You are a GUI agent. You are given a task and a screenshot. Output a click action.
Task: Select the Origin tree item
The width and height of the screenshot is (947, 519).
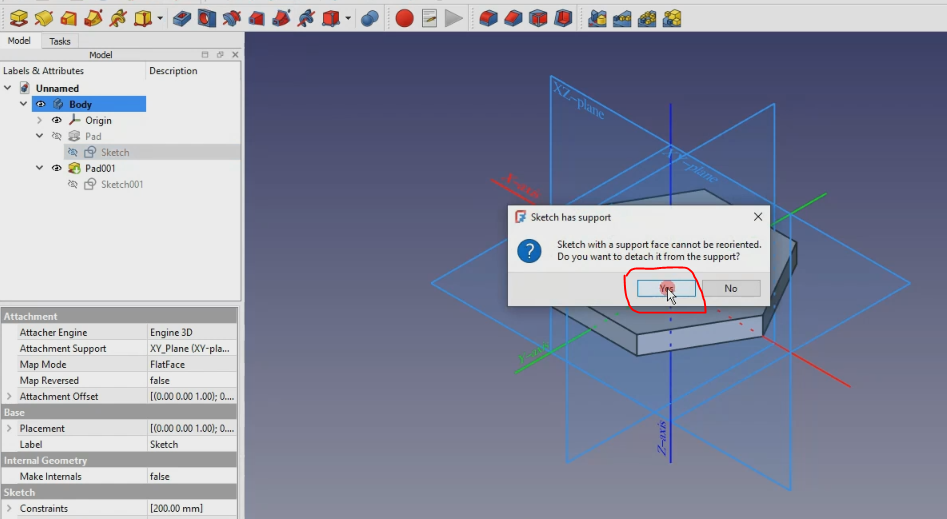98,120
